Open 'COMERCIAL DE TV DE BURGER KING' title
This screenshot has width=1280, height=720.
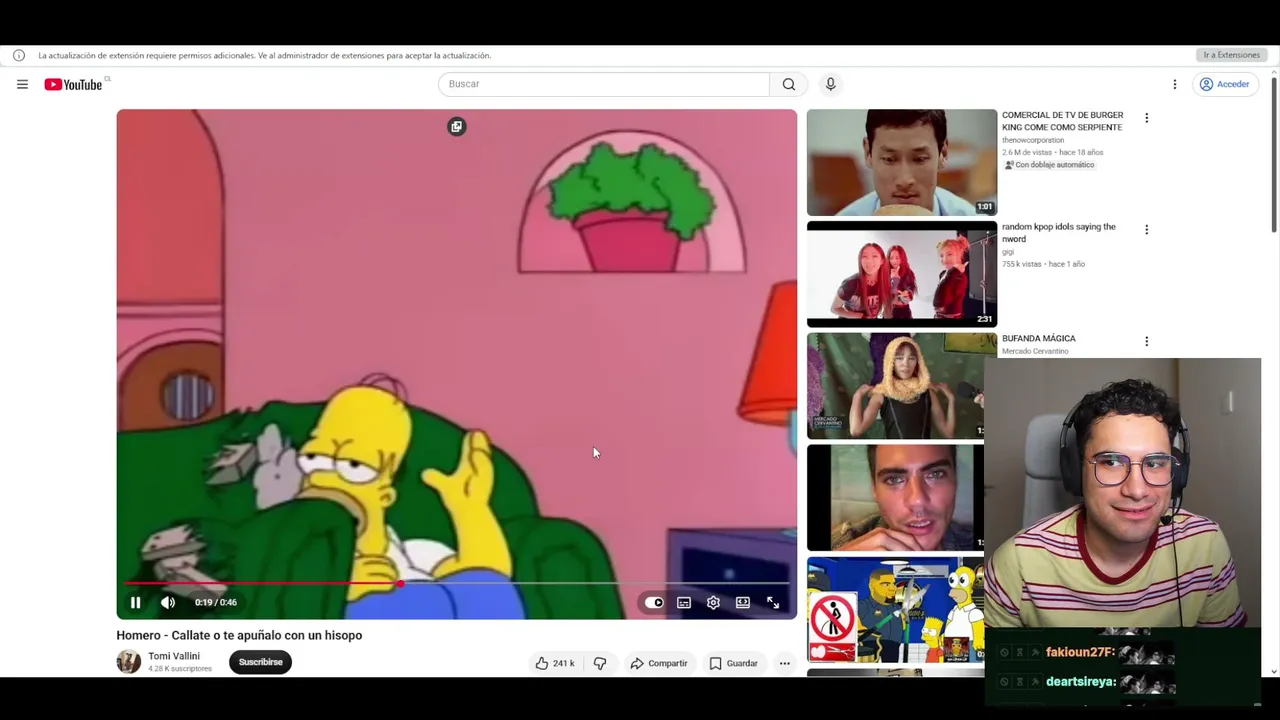(1062, 121)
